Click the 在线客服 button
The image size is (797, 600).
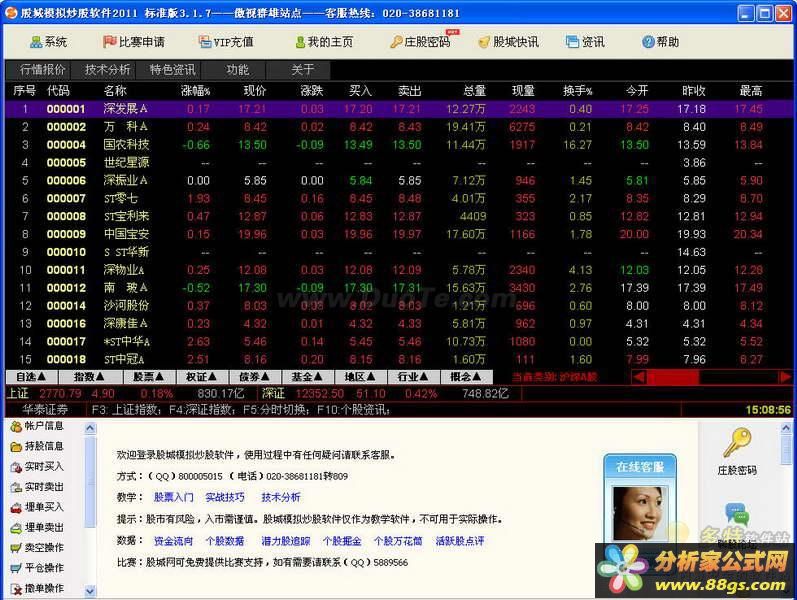pyautogui.click(x=640, y=467)
